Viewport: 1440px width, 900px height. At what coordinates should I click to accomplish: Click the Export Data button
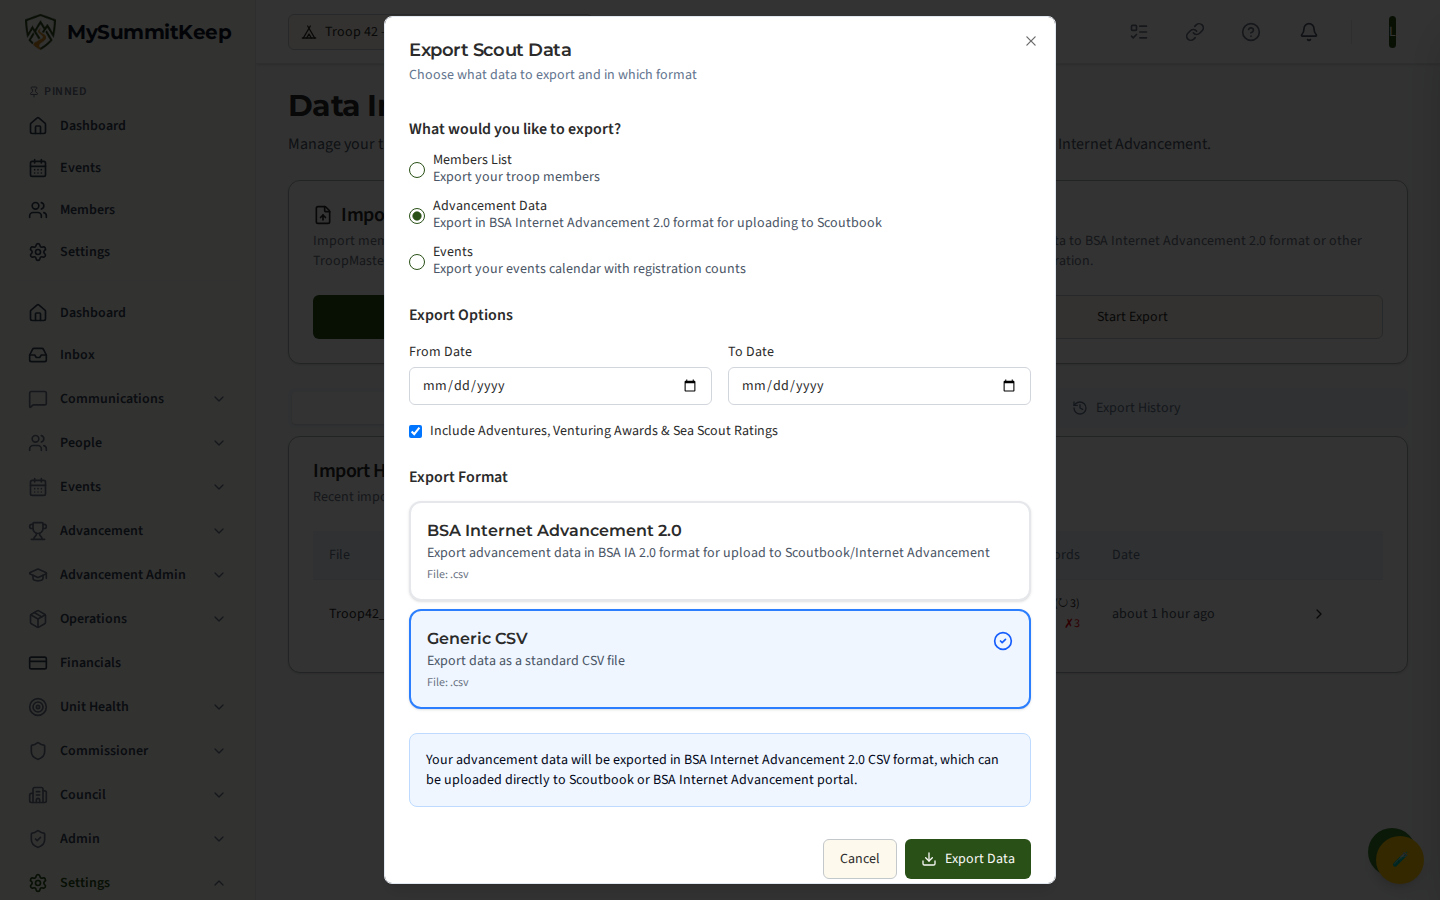coord(968,859)
